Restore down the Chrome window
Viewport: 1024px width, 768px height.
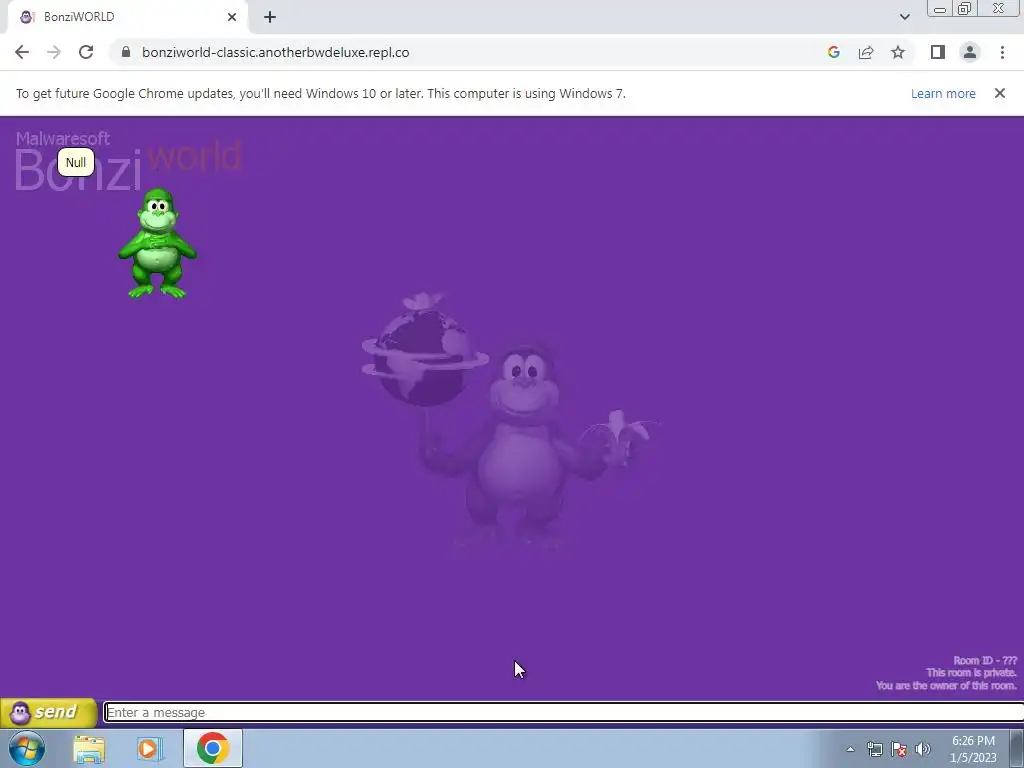coord(964,8)
